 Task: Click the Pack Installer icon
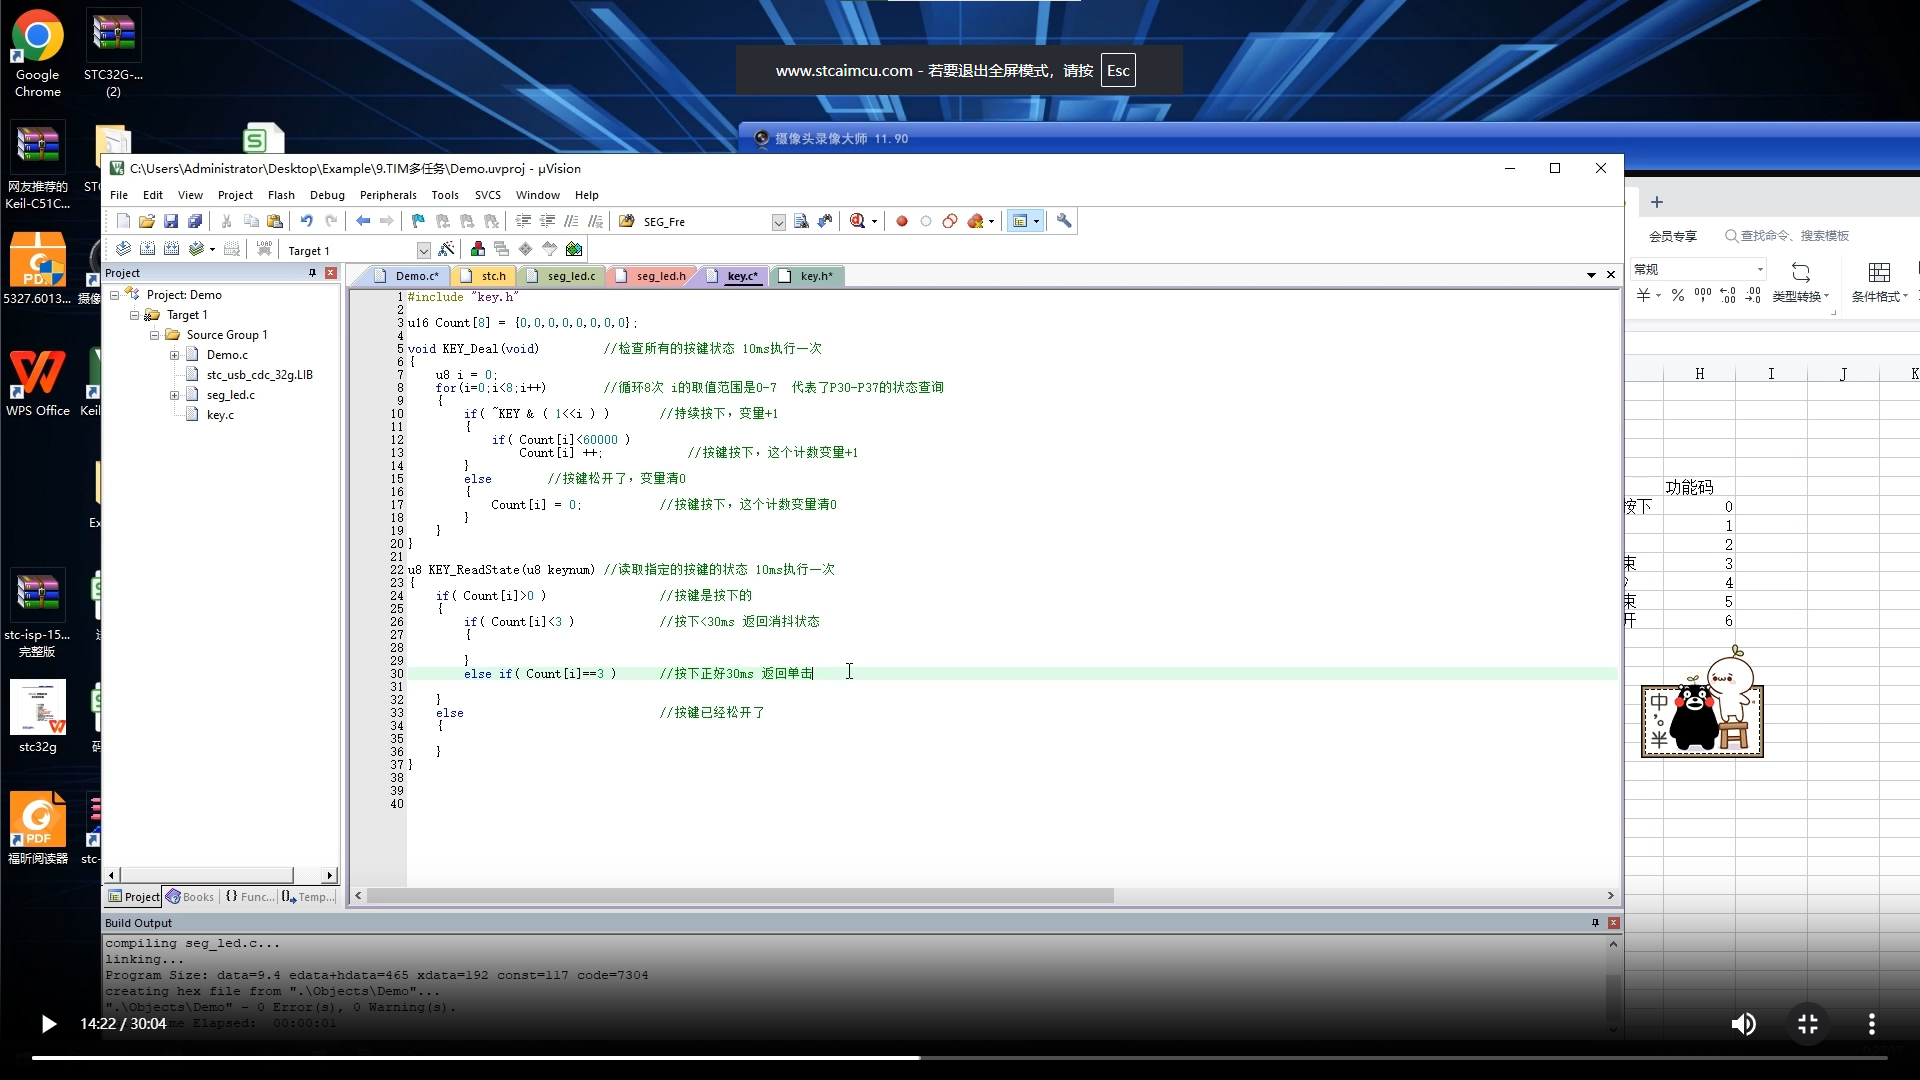574,249
